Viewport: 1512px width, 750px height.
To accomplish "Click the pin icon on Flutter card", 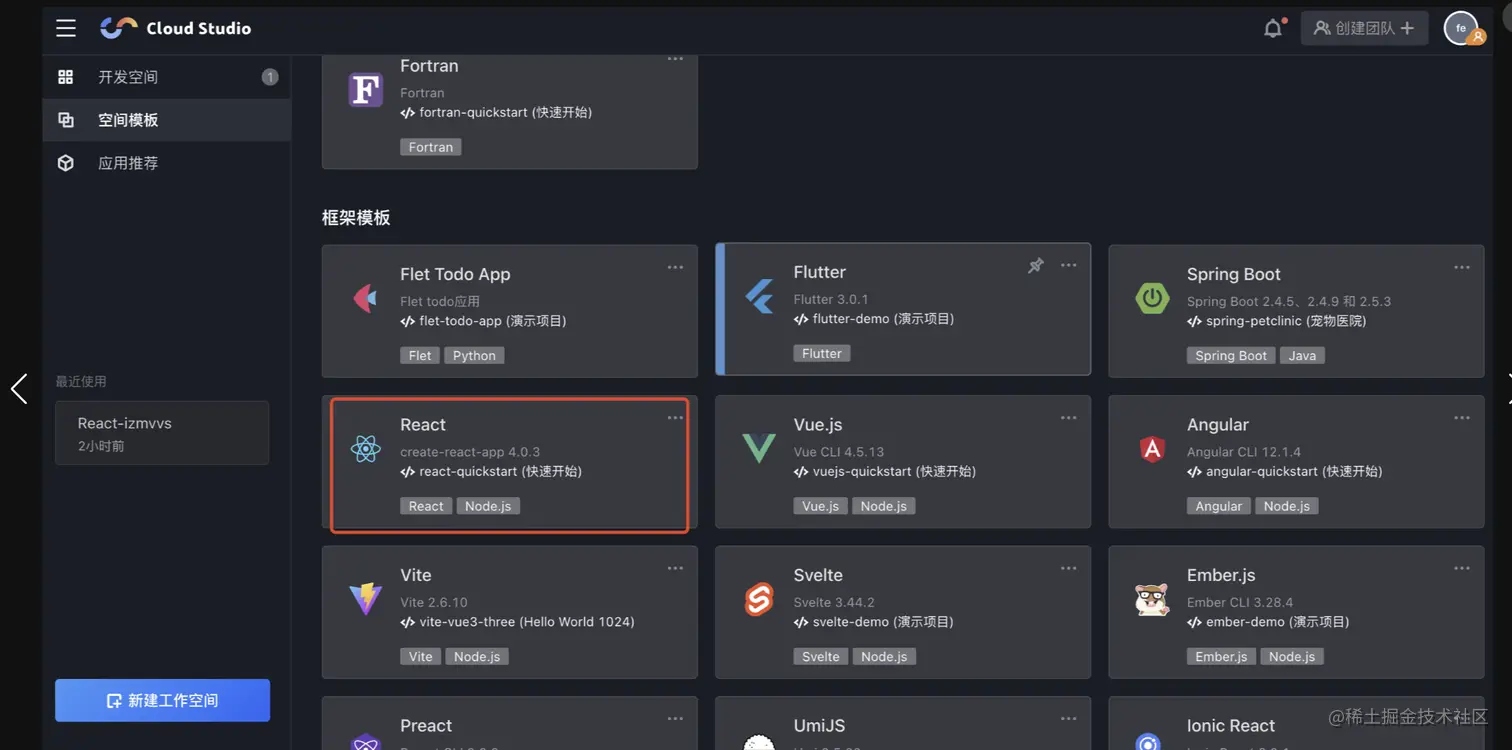I will coord(1036,266).
